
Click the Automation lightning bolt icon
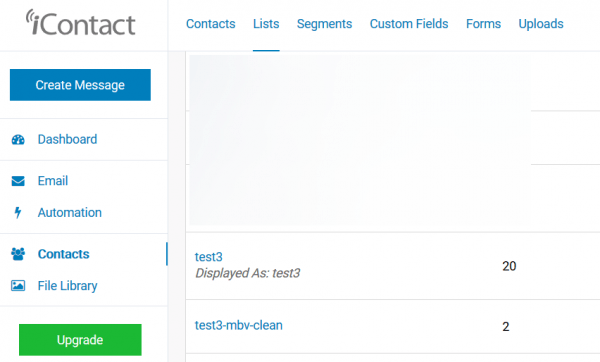[x=18, y=212]
